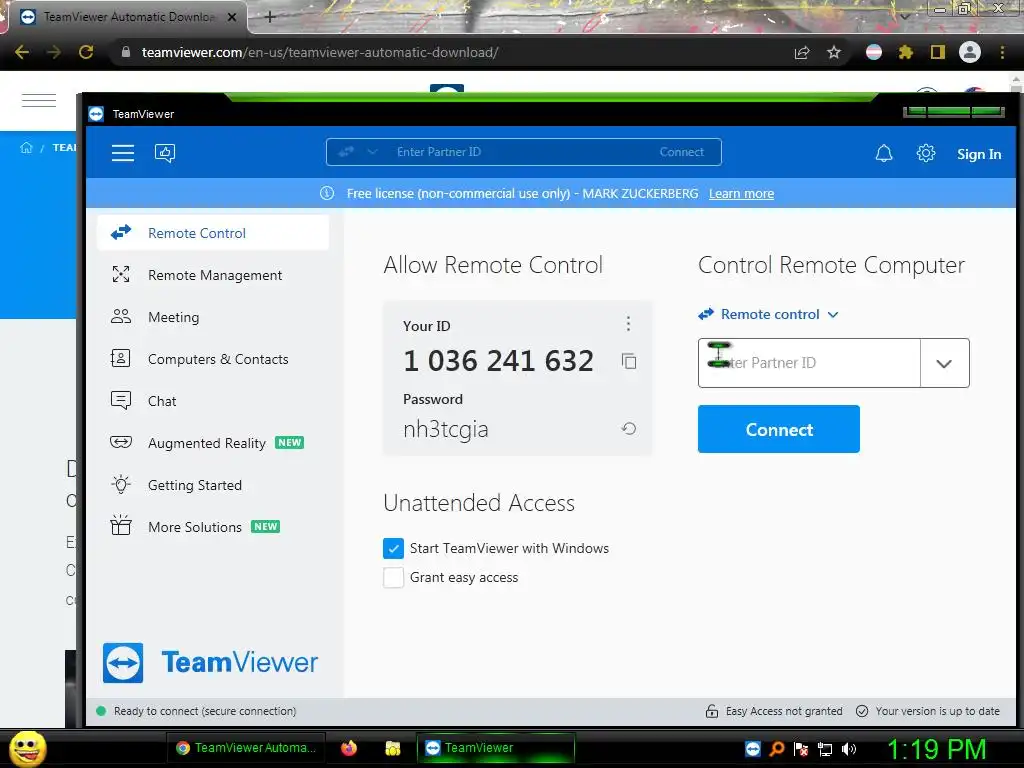
Task: Click Your version is up to date
Action: [937, 711]
